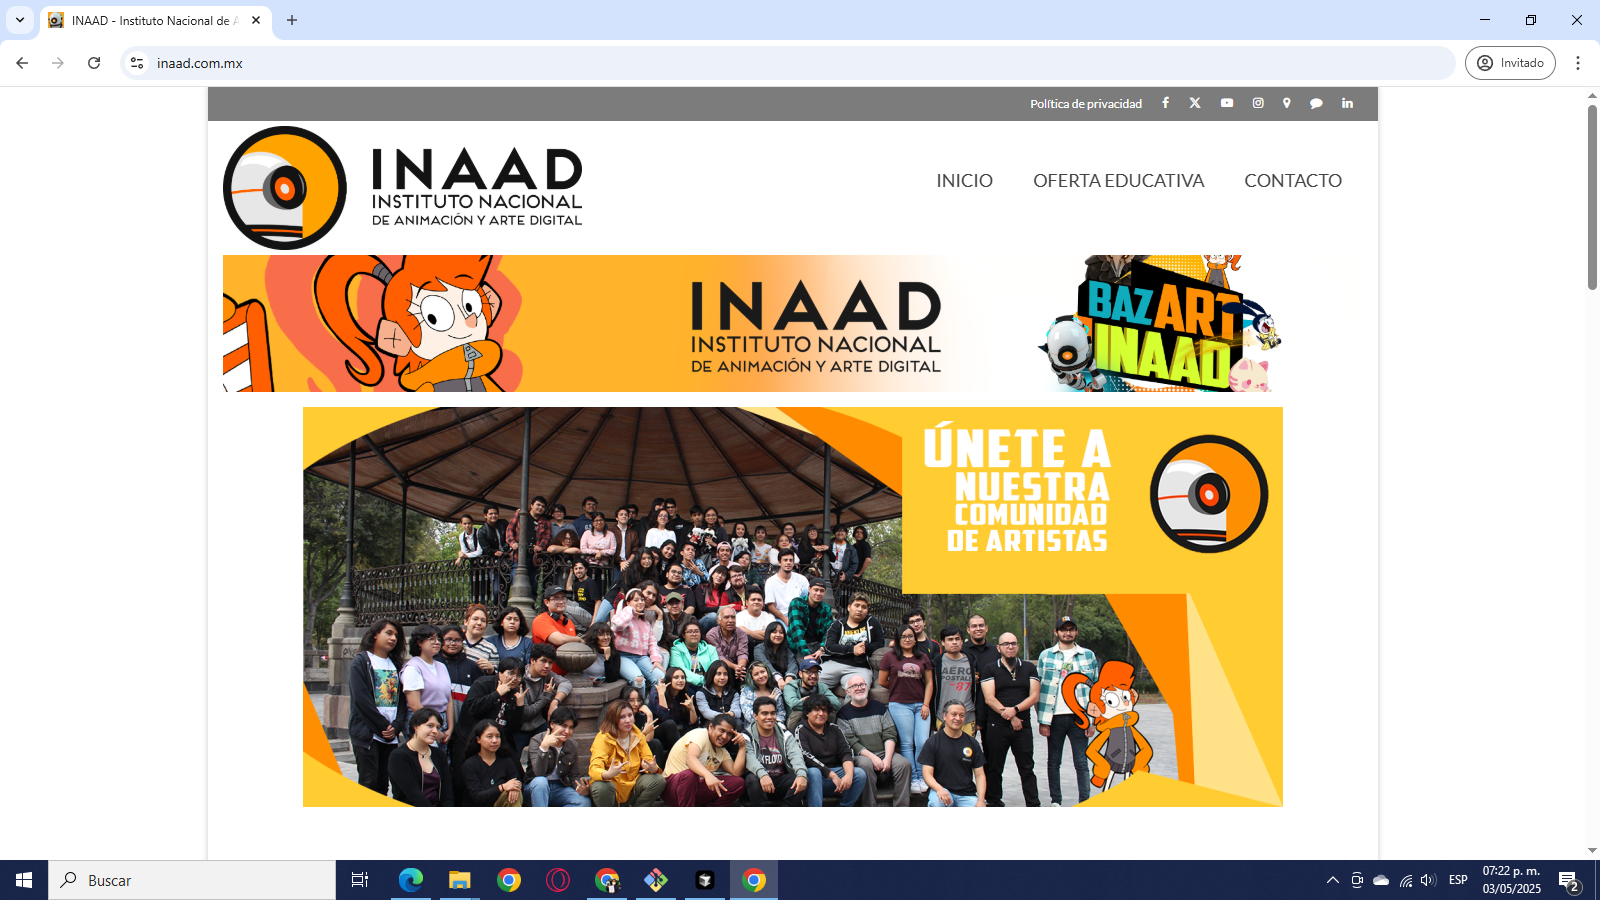Show hidden system tray icons

coord(1333,880)
